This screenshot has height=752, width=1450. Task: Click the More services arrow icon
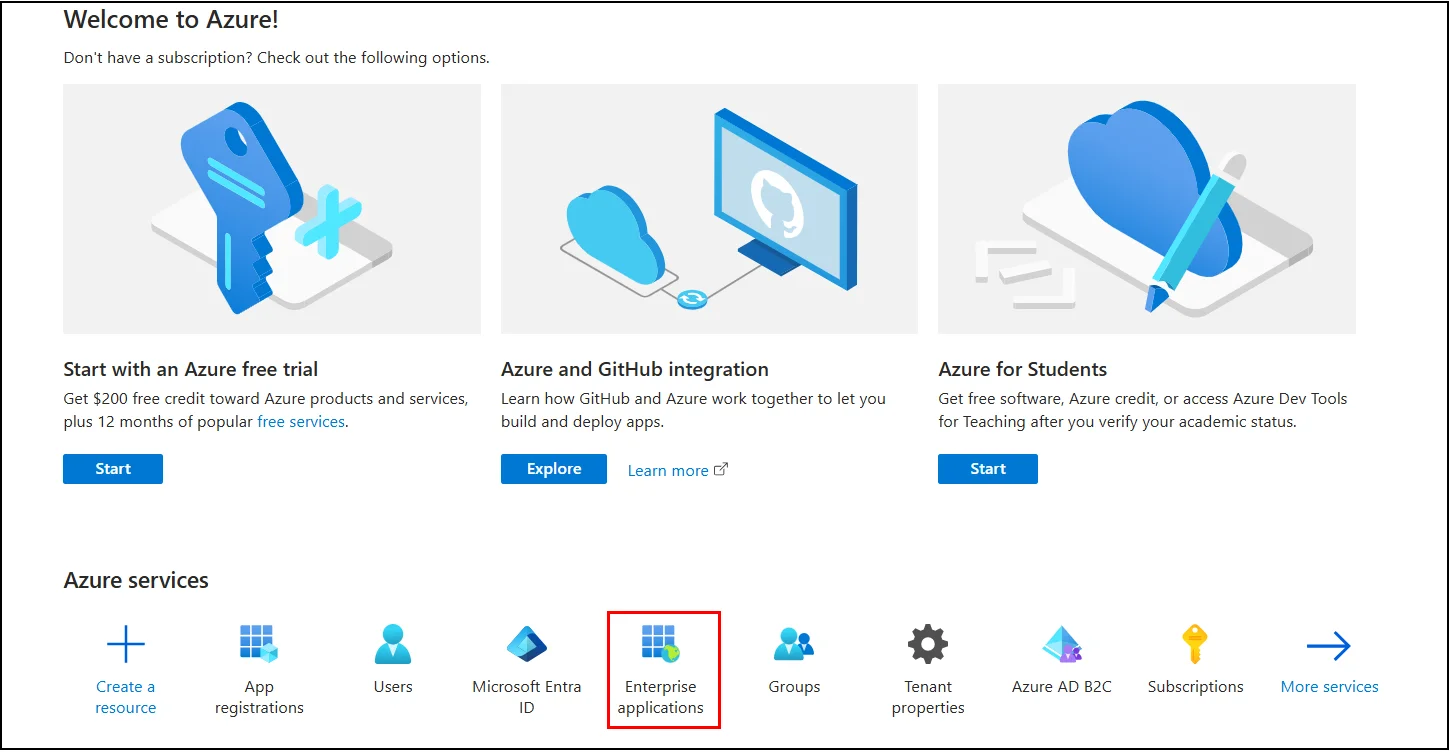1329,646
